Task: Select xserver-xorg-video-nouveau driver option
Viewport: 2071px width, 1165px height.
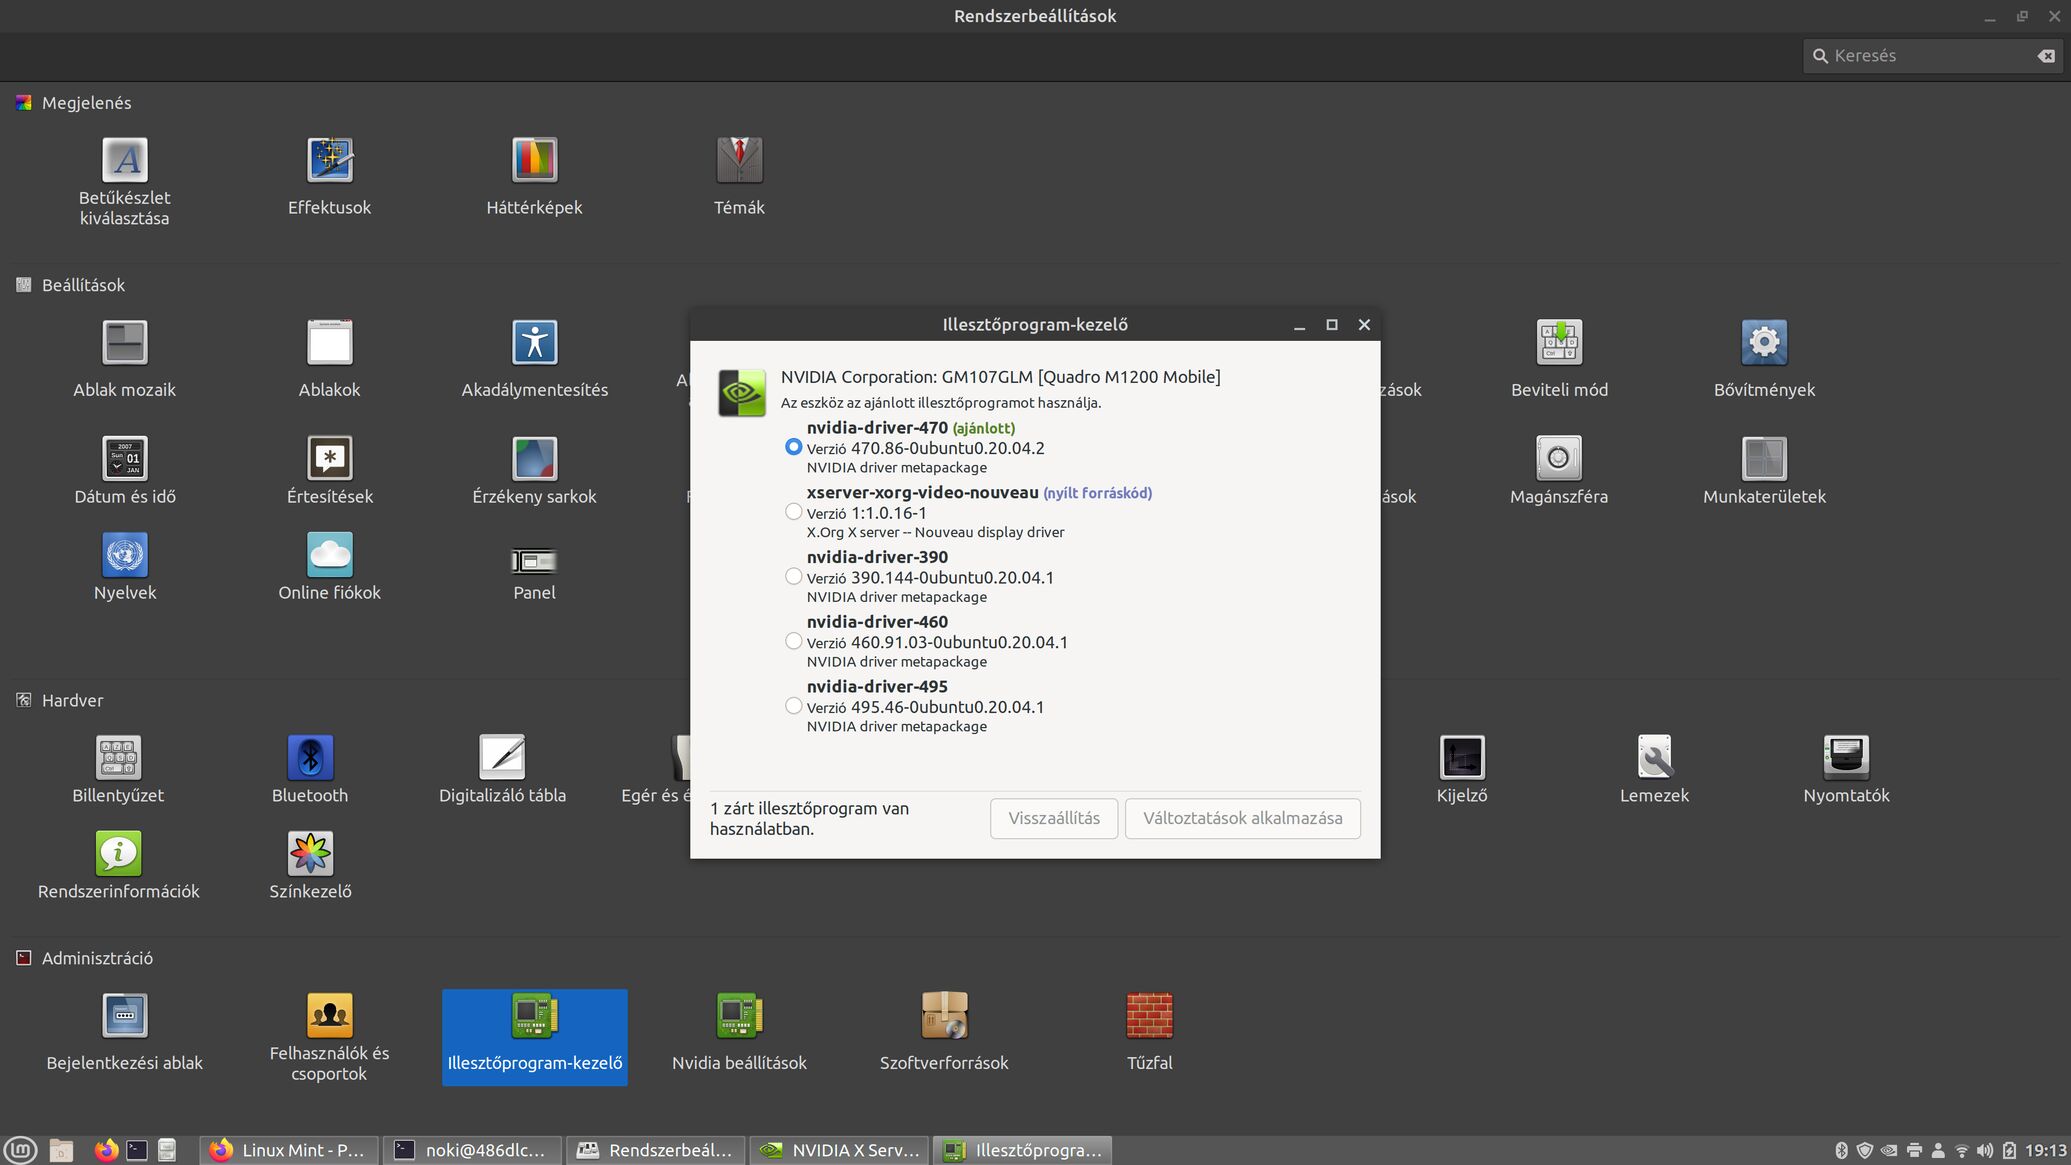Action: (x=793, y=512)
